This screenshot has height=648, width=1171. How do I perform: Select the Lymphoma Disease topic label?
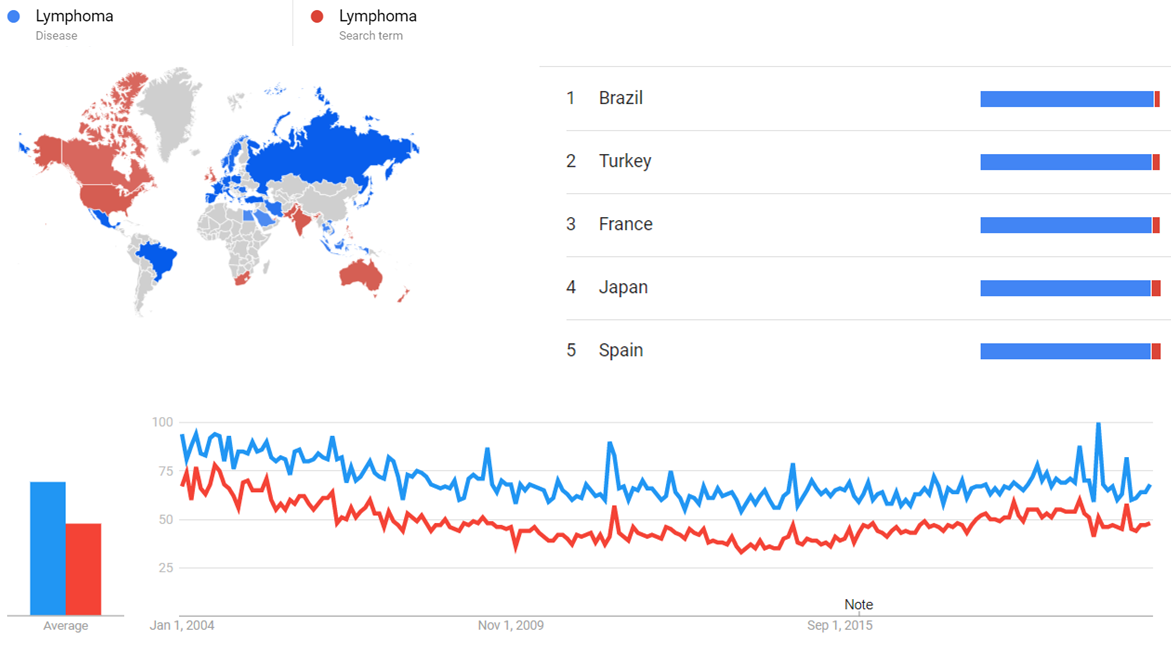pos(74,16)
